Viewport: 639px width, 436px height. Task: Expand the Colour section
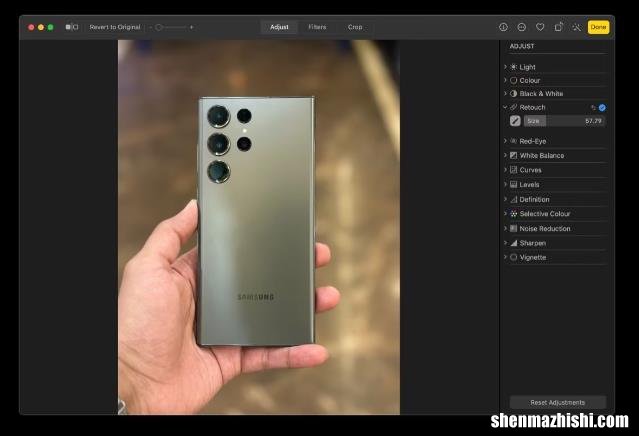505,80
